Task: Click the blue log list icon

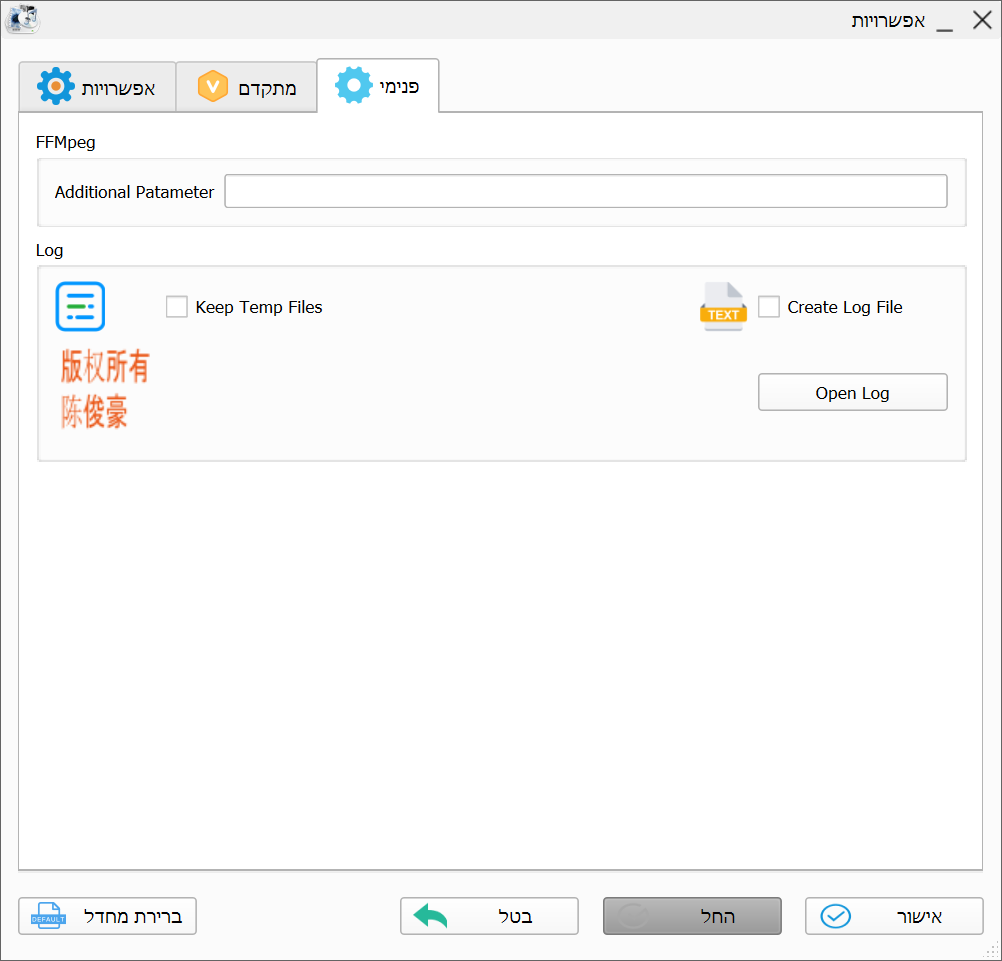Action: point(80,307)
